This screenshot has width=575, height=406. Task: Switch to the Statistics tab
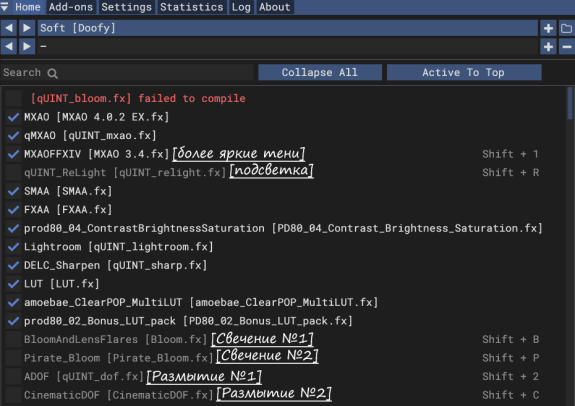(x=191, y=7)
